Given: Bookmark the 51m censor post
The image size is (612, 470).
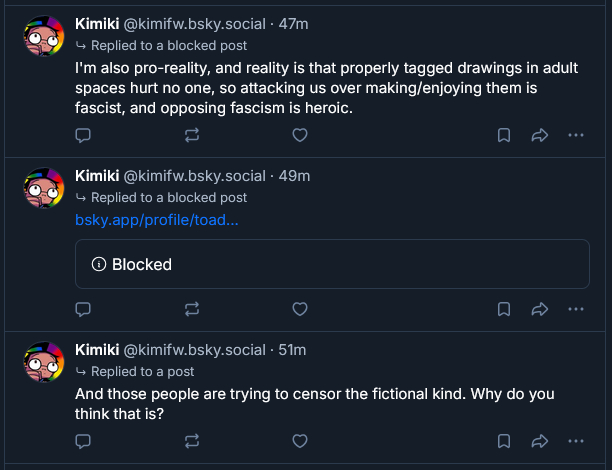Looking at the screenshot, I should click(x=505, y=440).
